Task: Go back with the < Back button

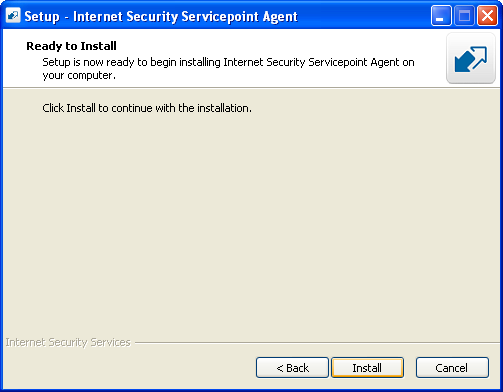Action: (x=292, y=368)
